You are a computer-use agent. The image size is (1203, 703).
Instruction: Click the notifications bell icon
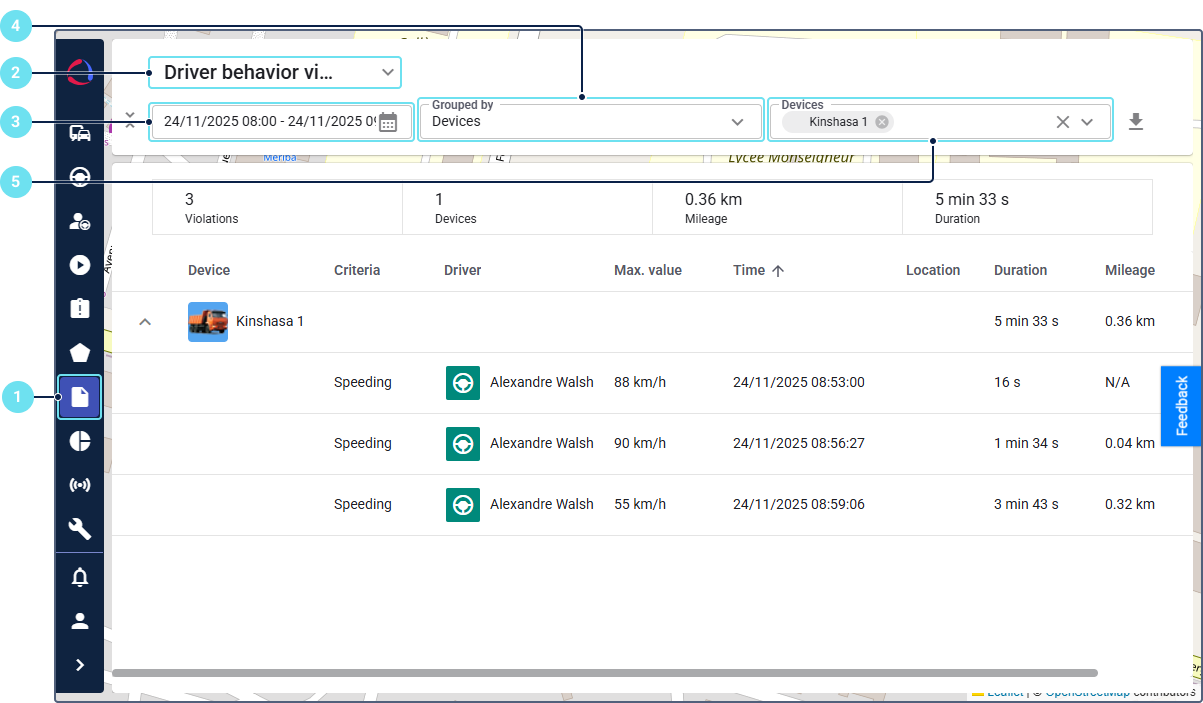tap(80, 577)
